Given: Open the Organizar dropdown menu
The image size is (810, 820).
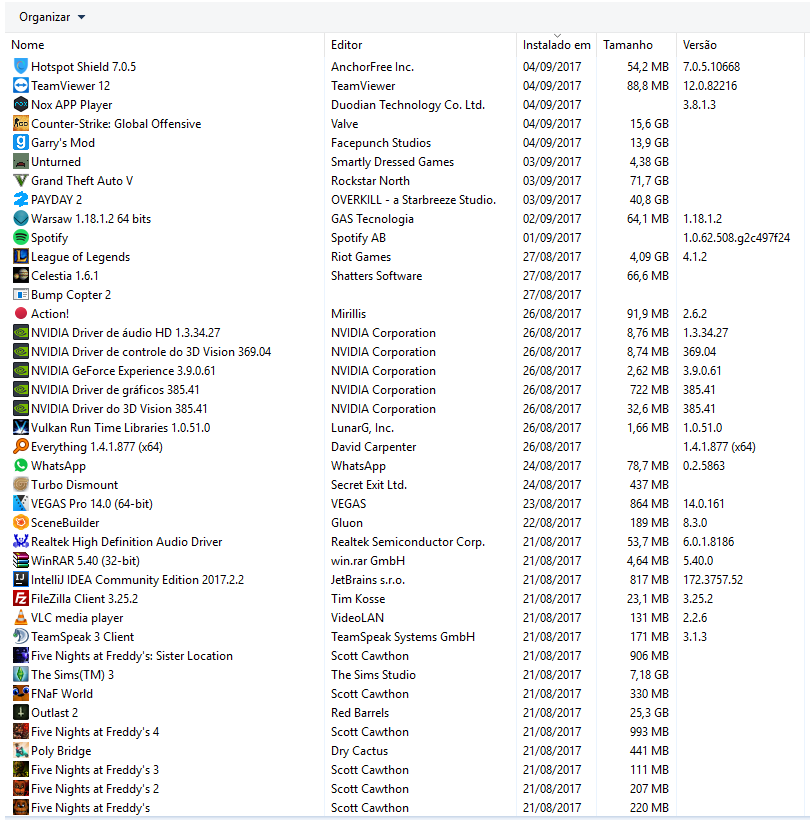Looking at the screenshot, I should click(52, 17).
